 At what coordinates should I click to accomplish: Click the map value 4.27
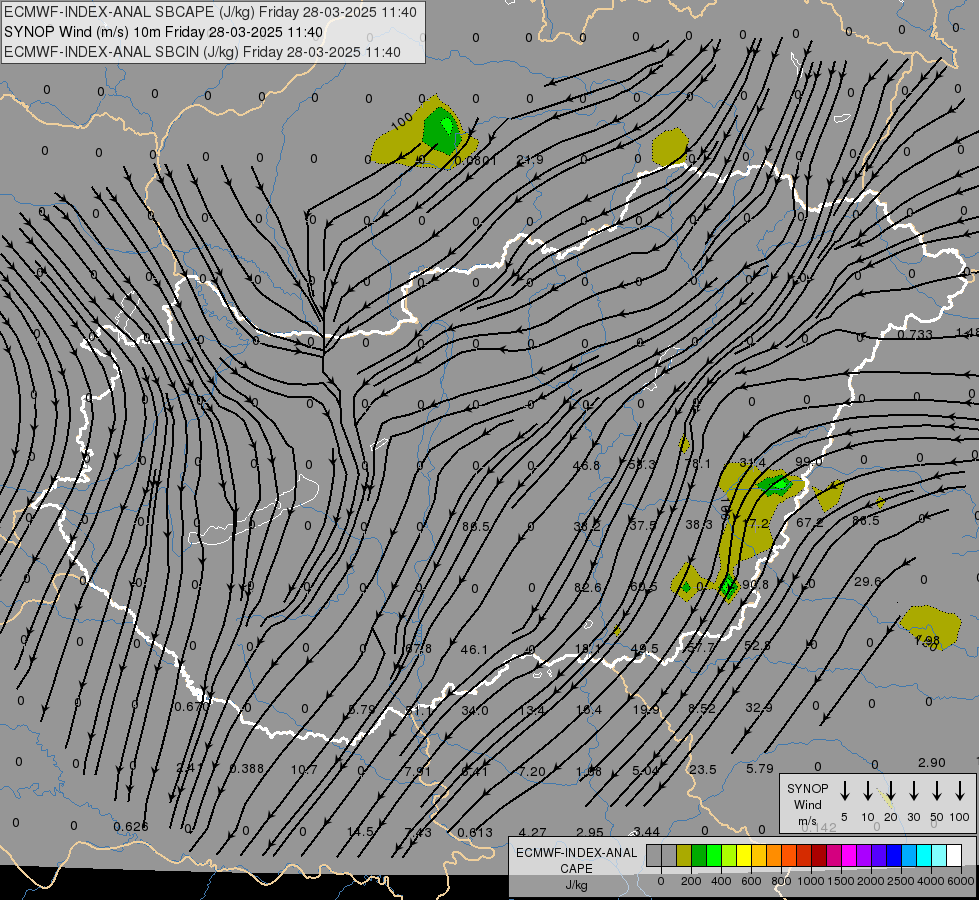click(532, 832)
